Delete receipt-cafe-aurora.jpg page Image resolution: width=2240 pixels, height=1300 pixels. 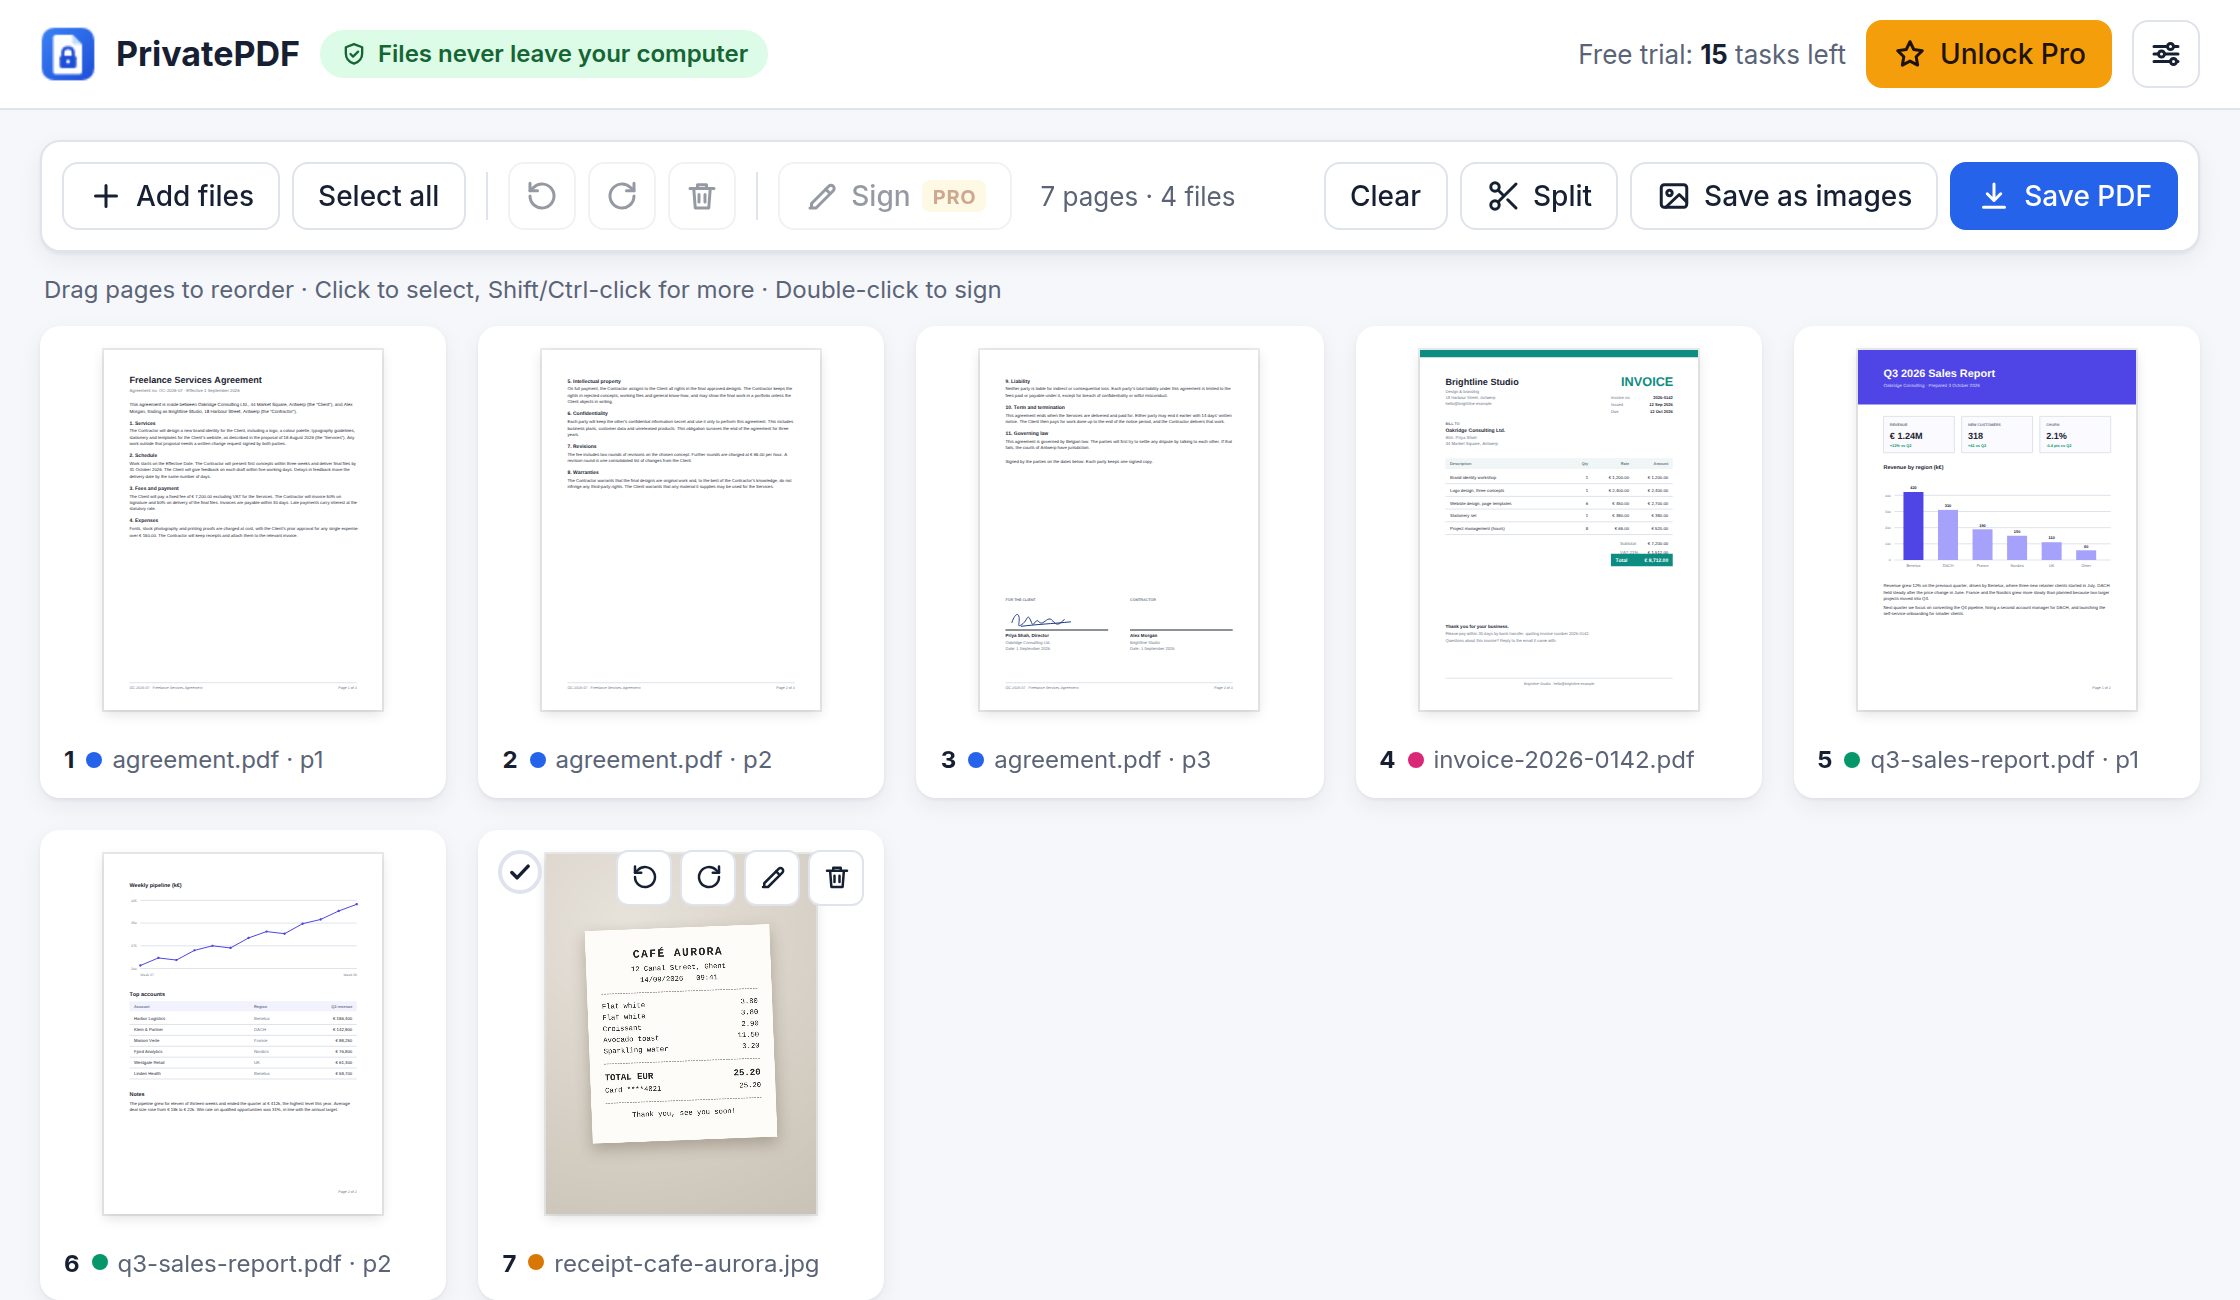(837, 878)
